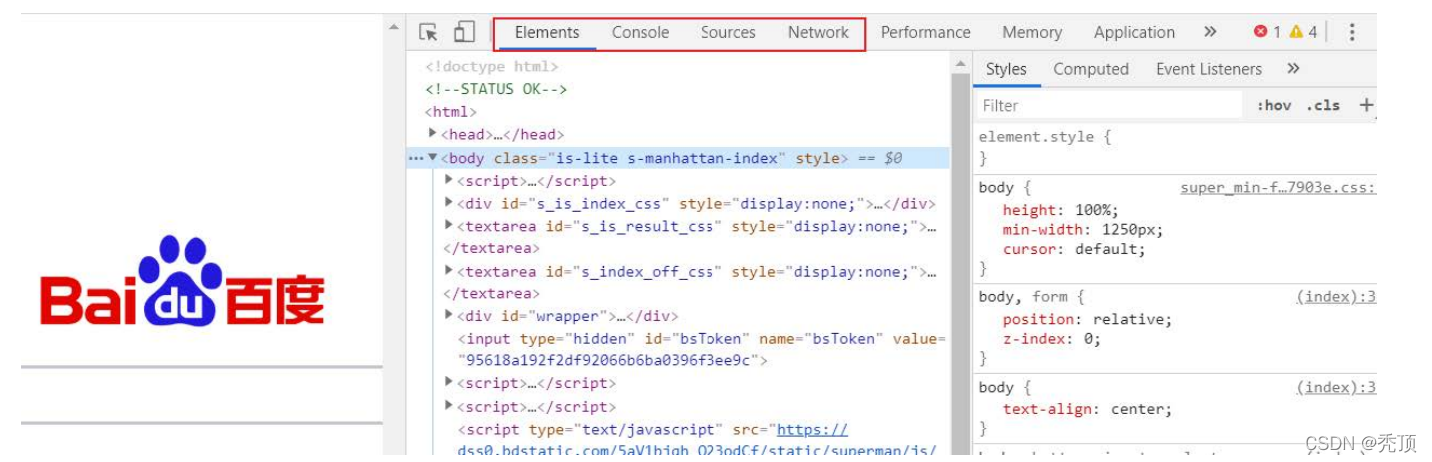Toggle the :hov element state panel

coord(1274,105)
